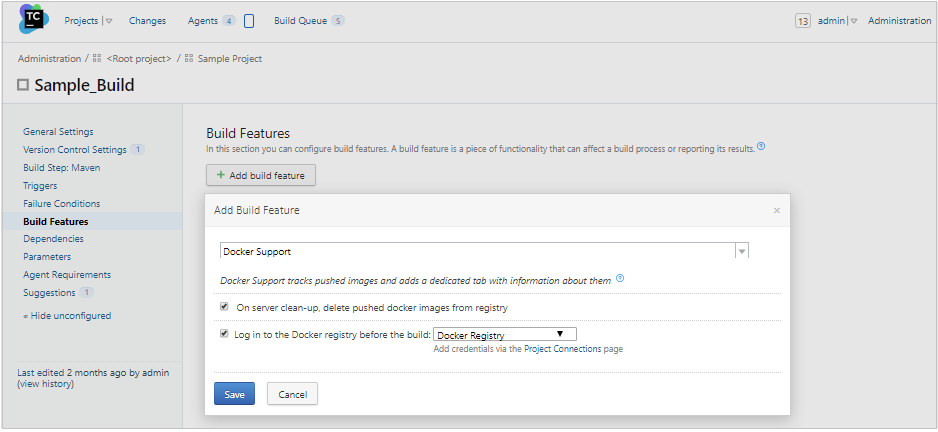Click the Version Control Settings count badge
938x432 pixels.
138,150
